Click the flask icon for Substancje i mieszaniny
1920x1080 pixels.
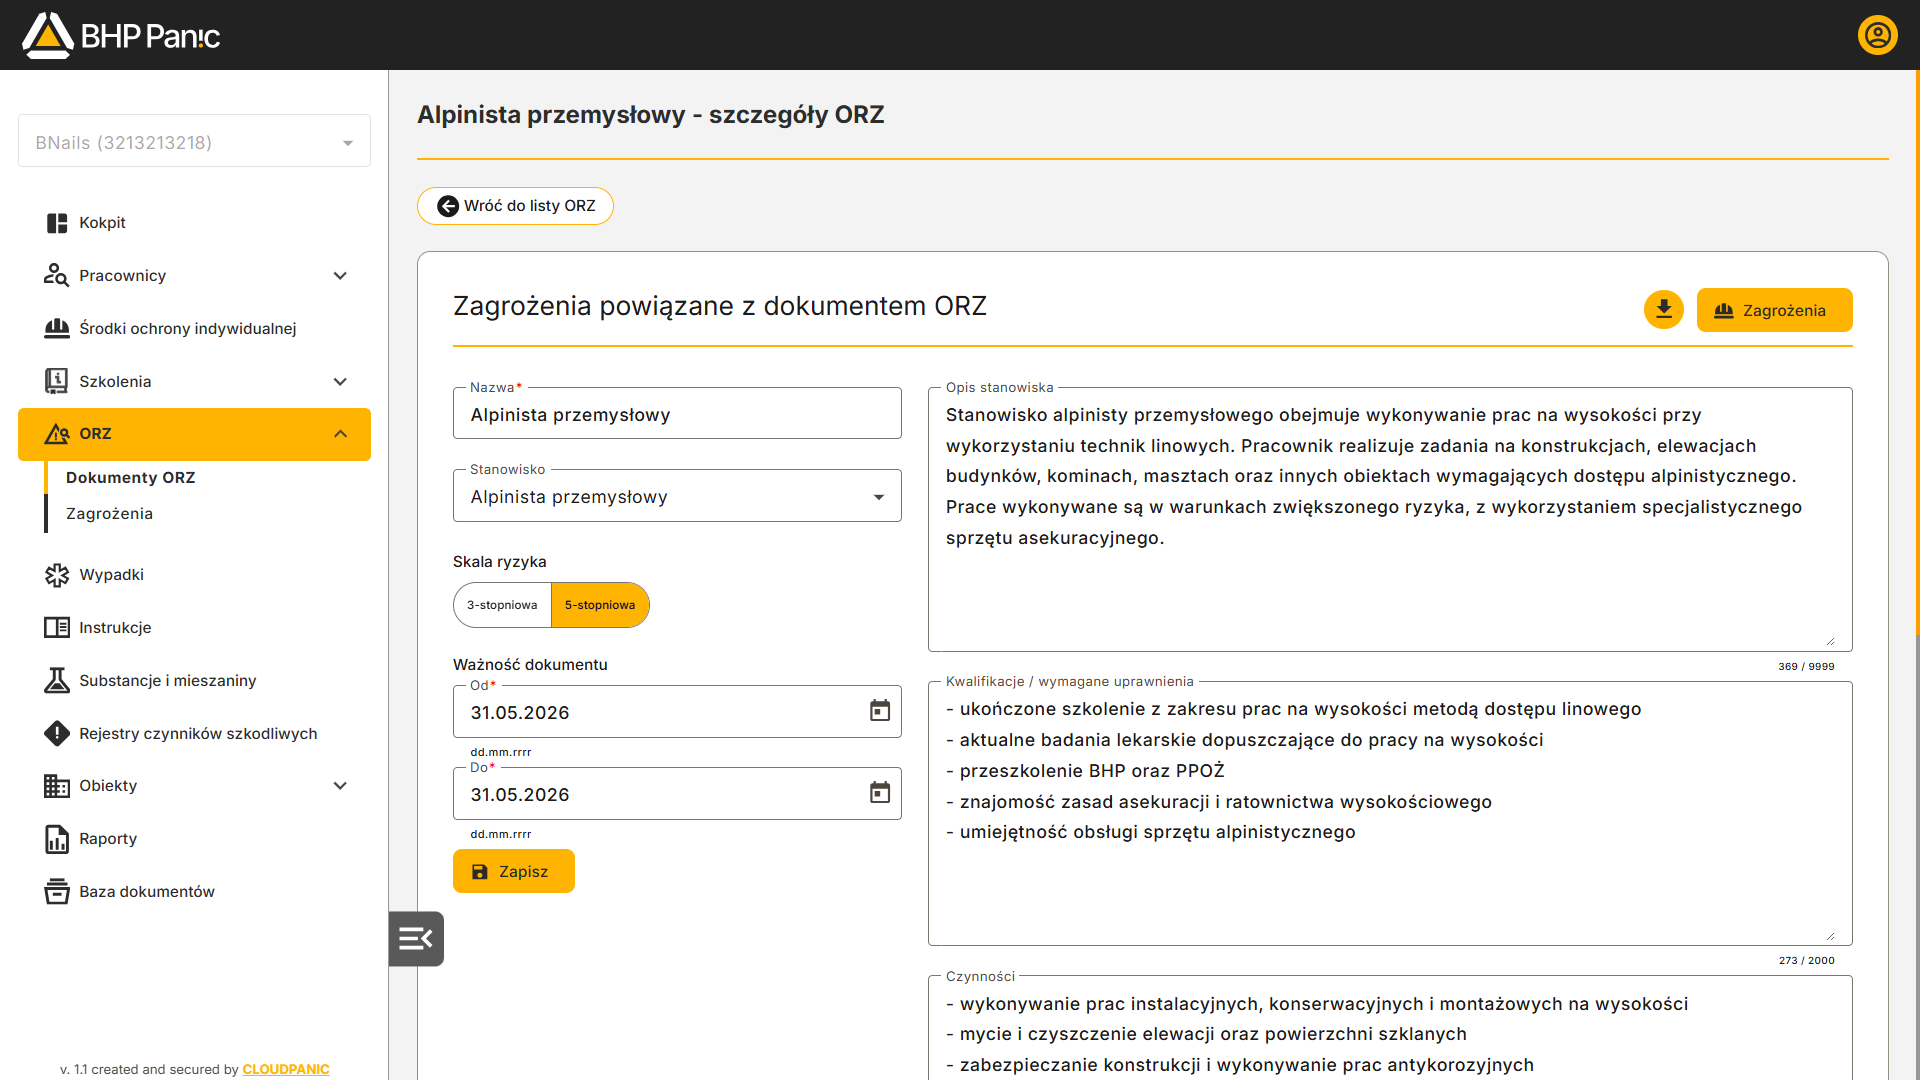[x=57, y=680]
